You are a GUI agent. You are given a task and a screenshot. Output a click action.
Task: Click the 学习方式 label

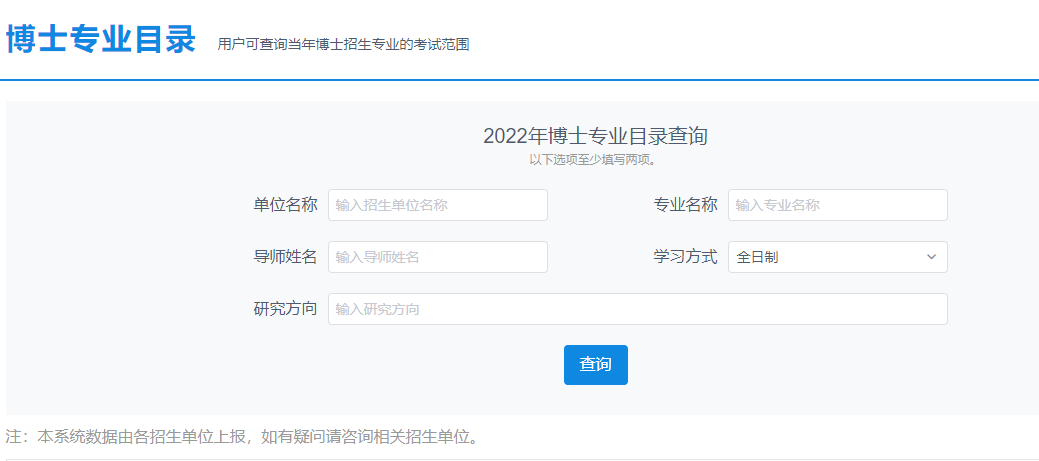click(685, 257)
